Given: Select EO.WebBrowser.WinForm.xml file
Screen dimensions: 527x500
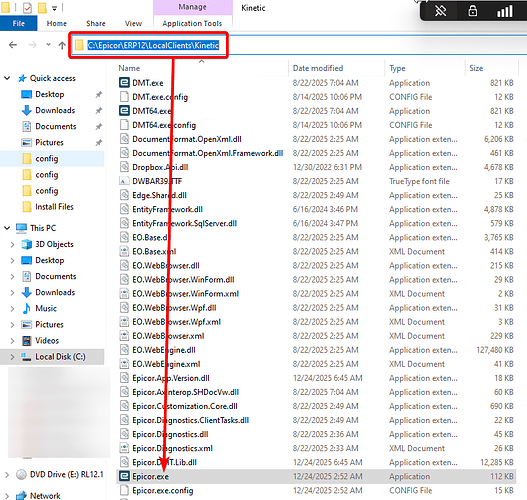Looking at the screenshot, I should coord(186,294).
